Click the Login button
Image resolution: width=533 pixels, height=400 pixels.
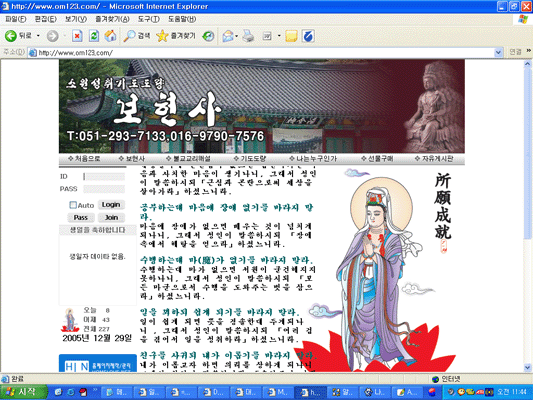tap(111, 205)
